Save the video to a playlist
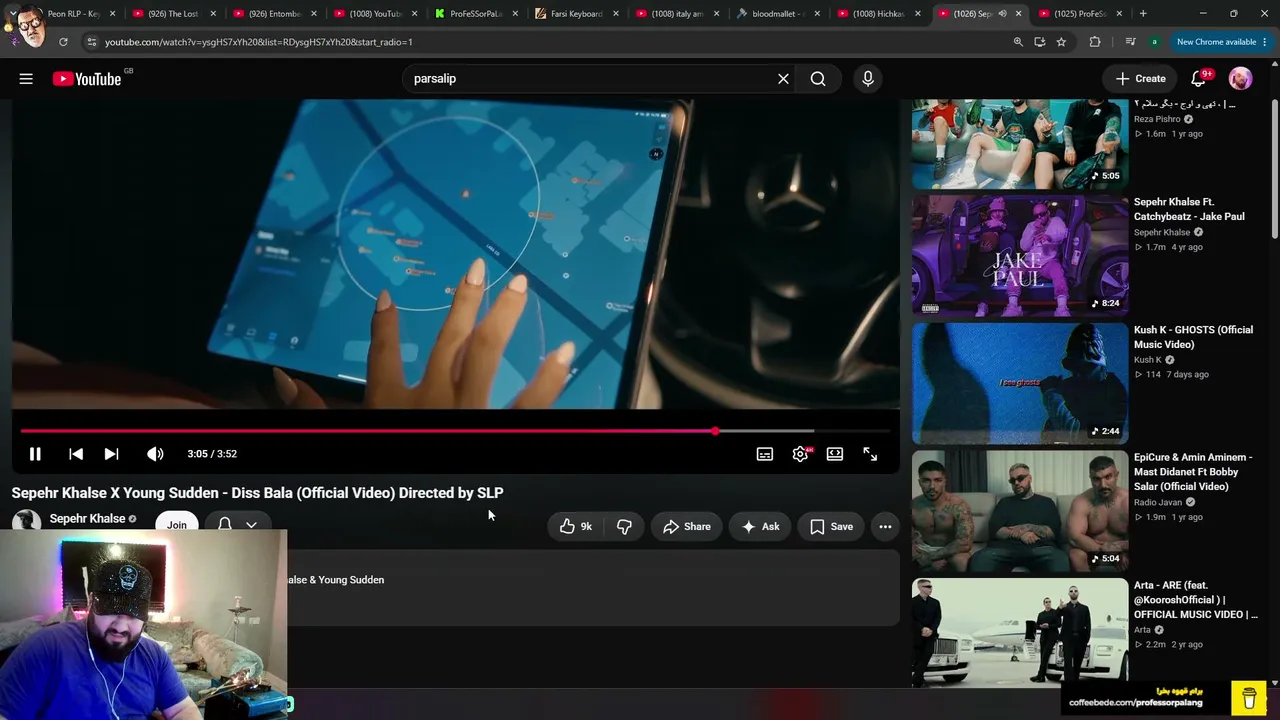Screen dimensions: 1280x720 (831, 527)
